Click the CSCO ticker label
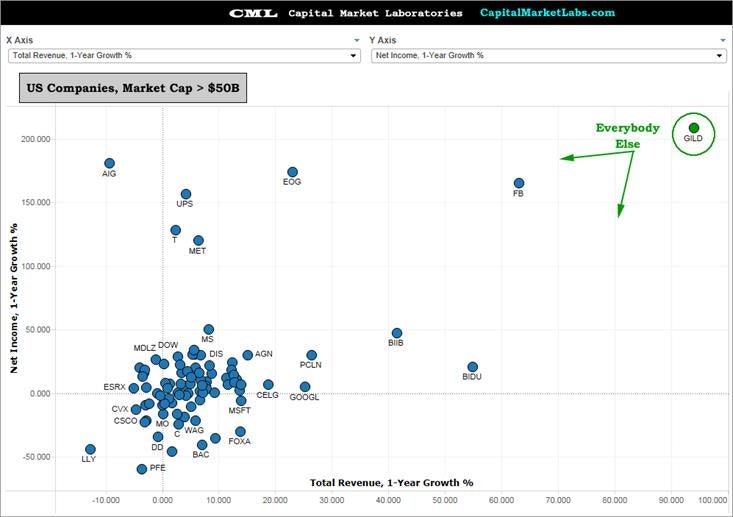The height and width of the screenshot is (517, 733). (126, 421)
